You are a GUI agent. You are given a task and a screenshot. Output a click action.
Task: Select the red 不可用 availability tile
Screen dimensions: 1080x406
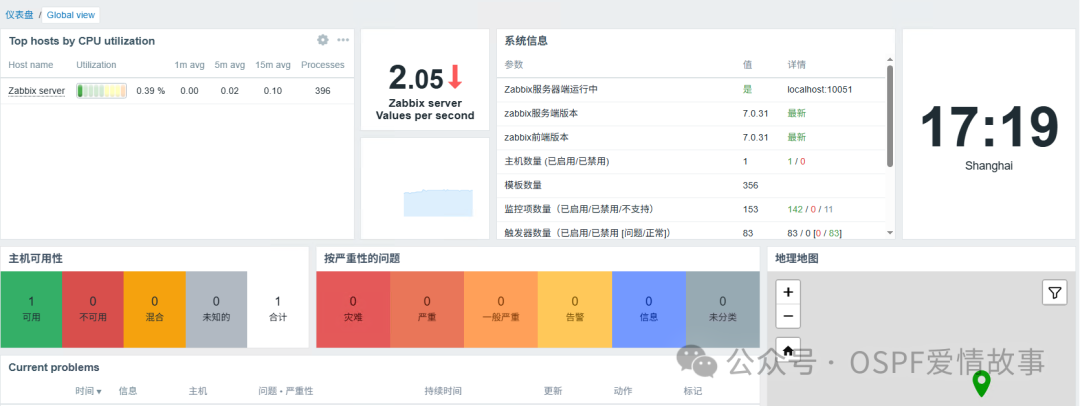[x=93, y=309]
